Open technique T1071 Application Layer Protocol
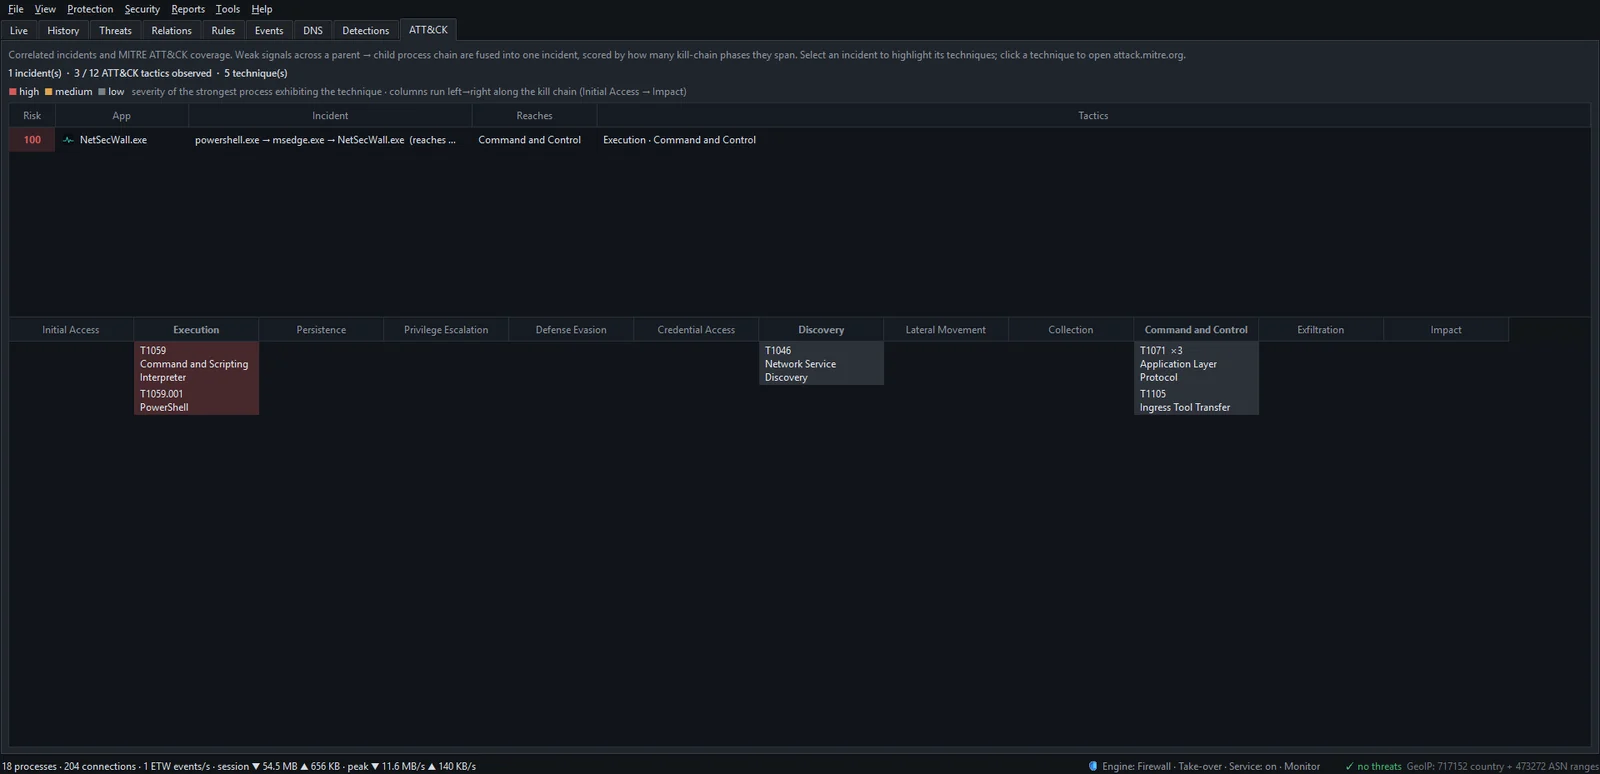The image size is (1600, 774). (x=1196, y=364)
